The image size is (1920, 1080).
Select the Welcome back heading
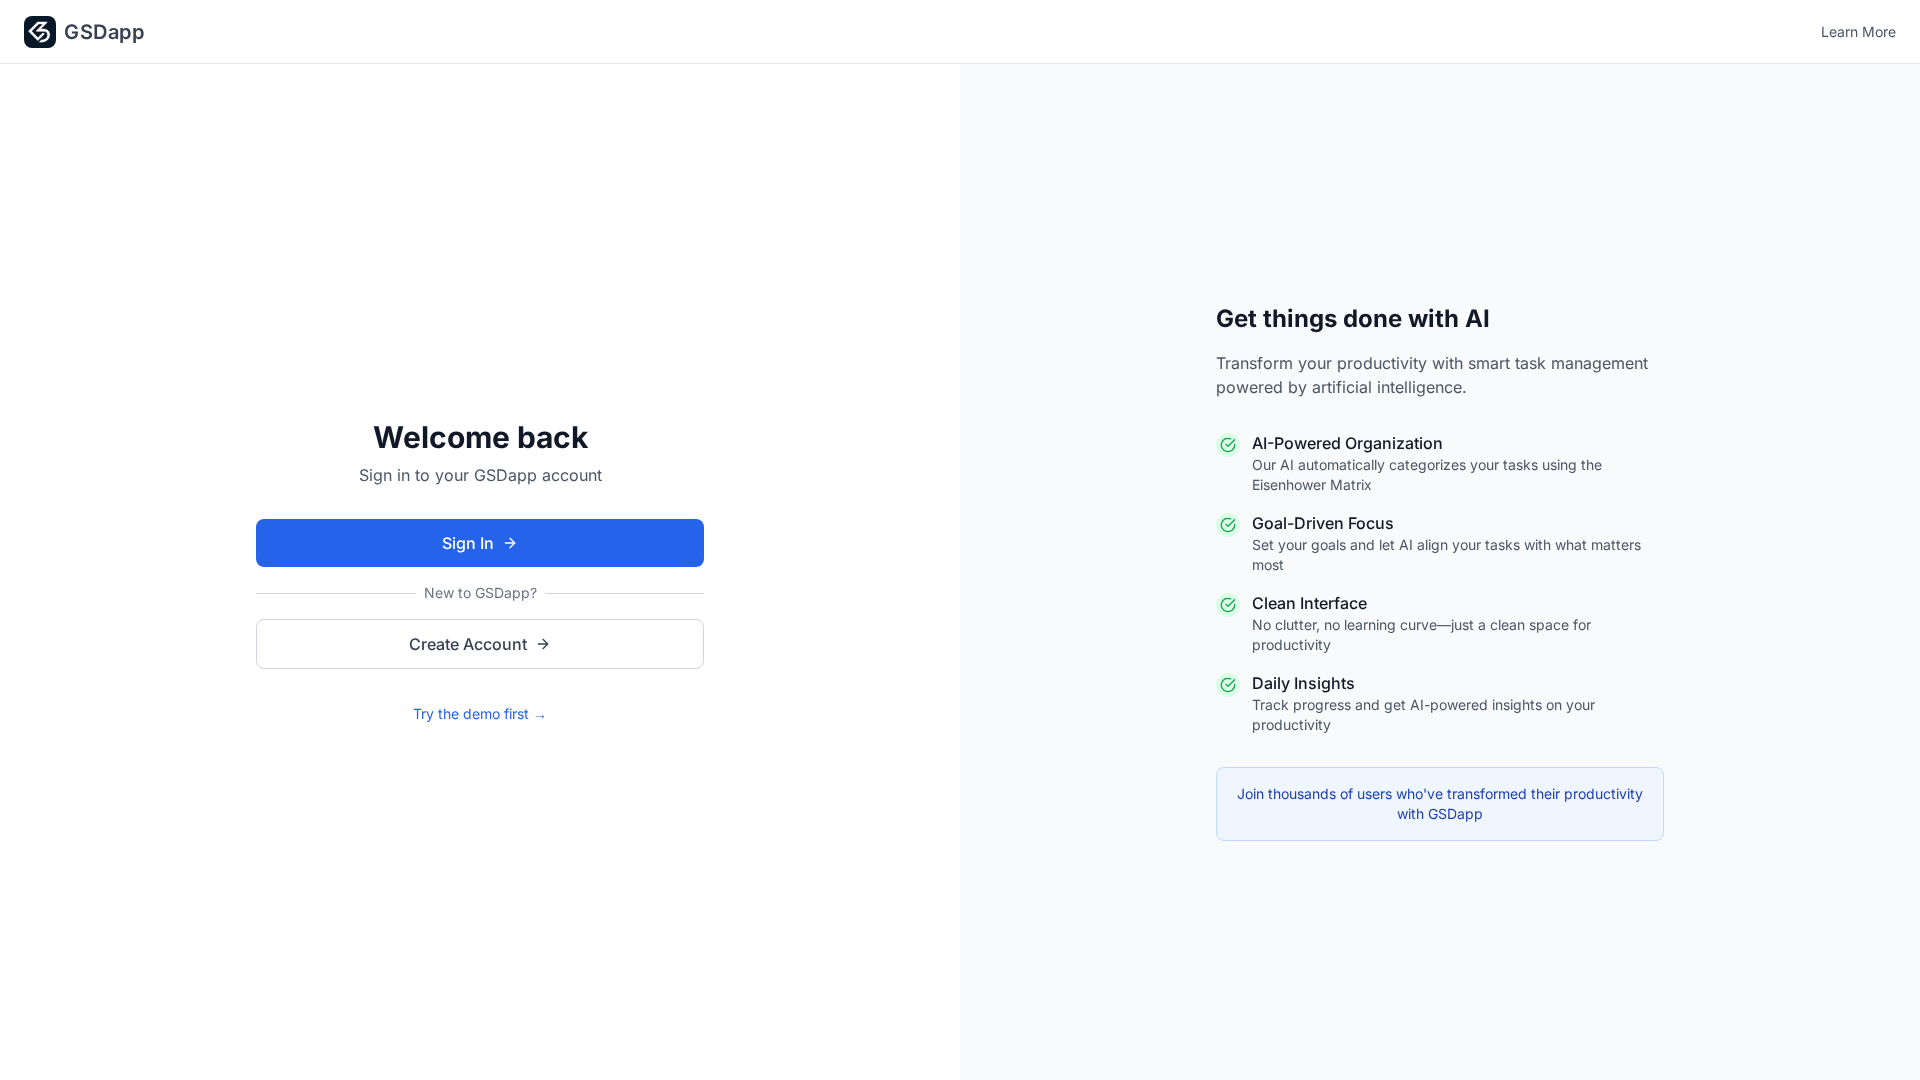click(479, 437)
